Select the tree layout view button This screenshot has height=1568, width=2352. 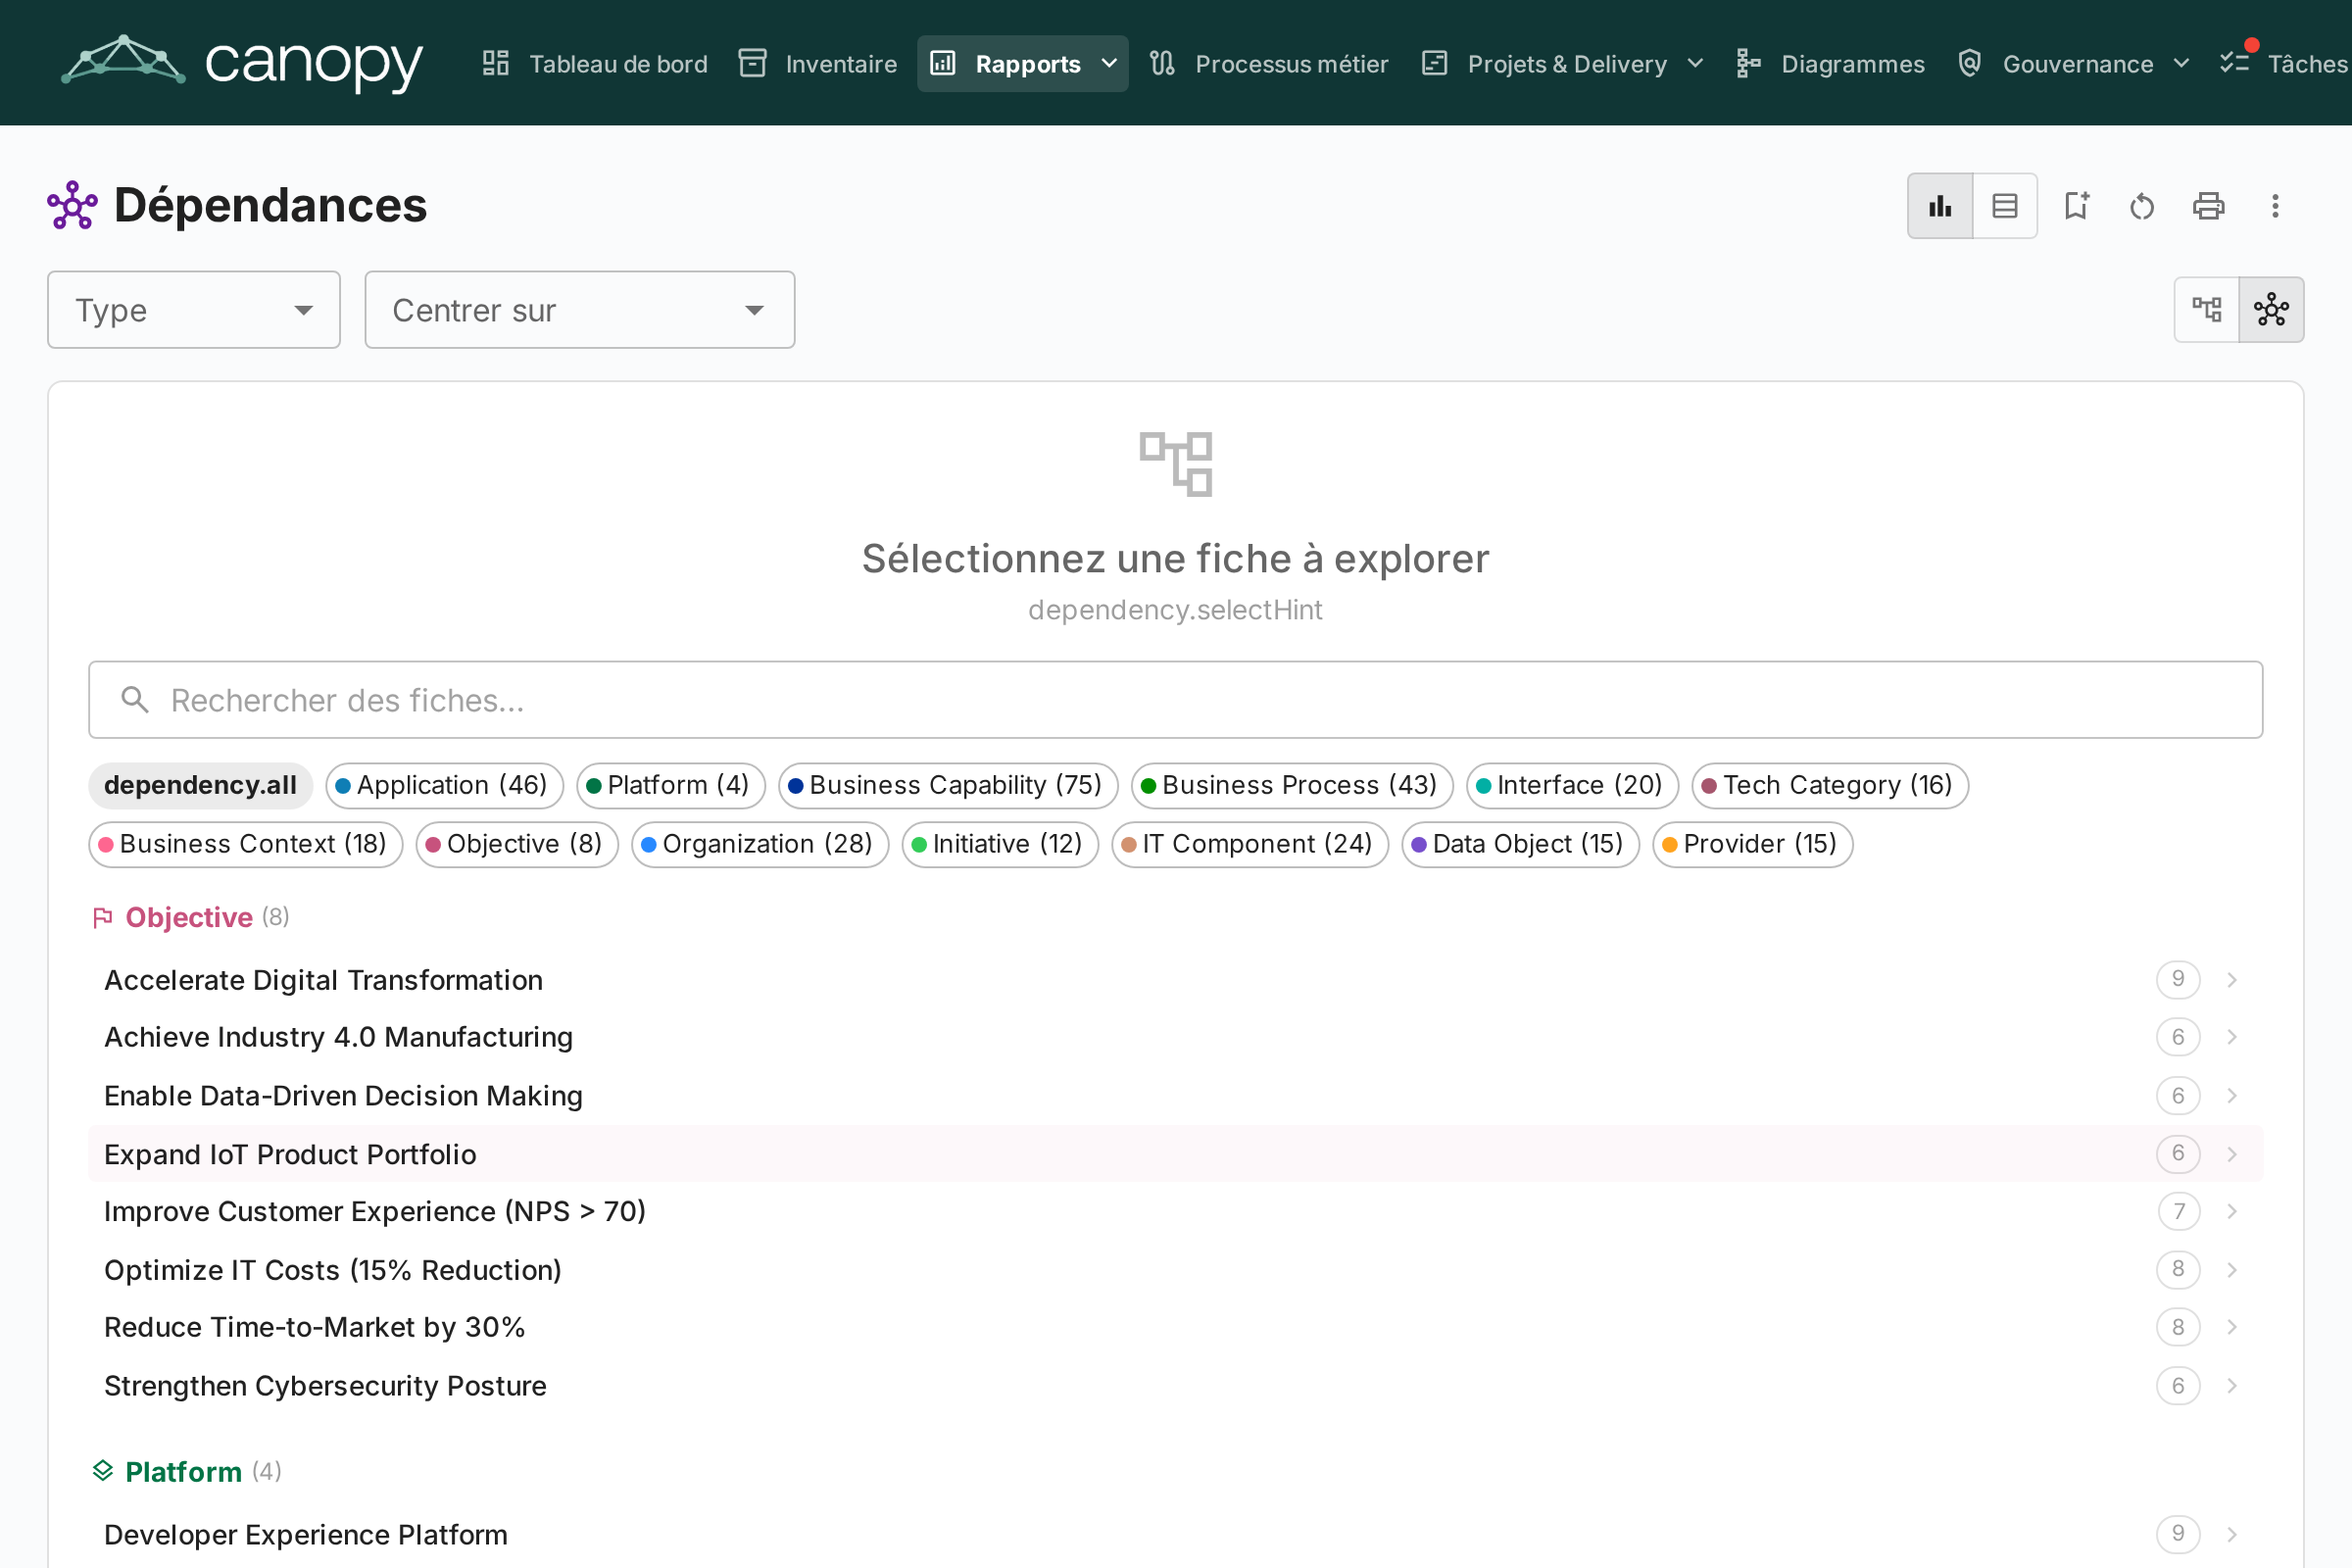tap(2207, 310)
